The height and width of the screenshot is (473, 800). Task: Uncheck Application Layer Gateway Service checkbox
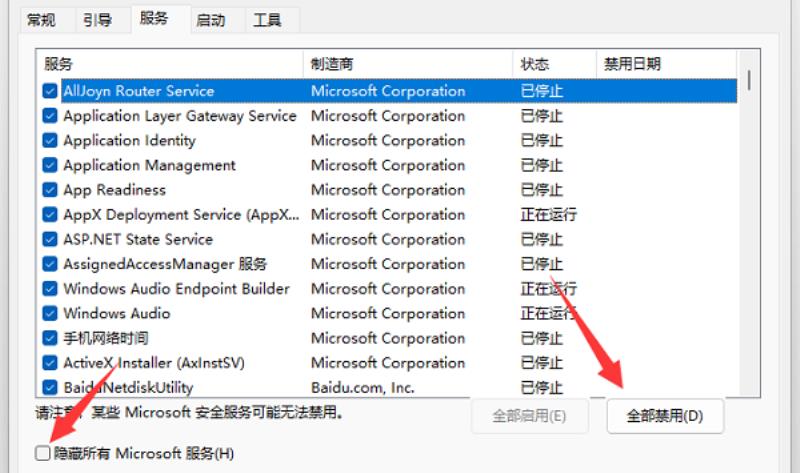[x=50, y=116]
